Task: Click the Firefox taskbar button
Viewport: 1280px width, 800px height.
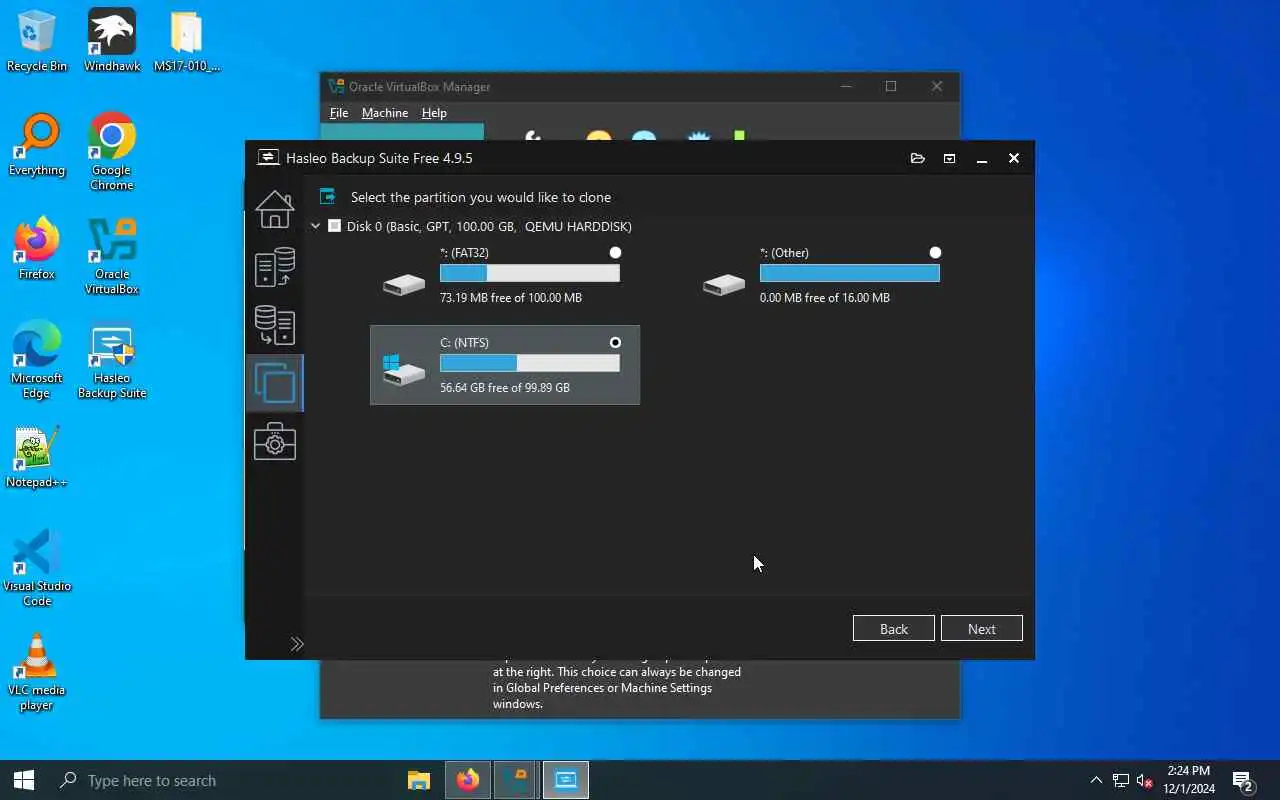Action: tap(468, 780)
